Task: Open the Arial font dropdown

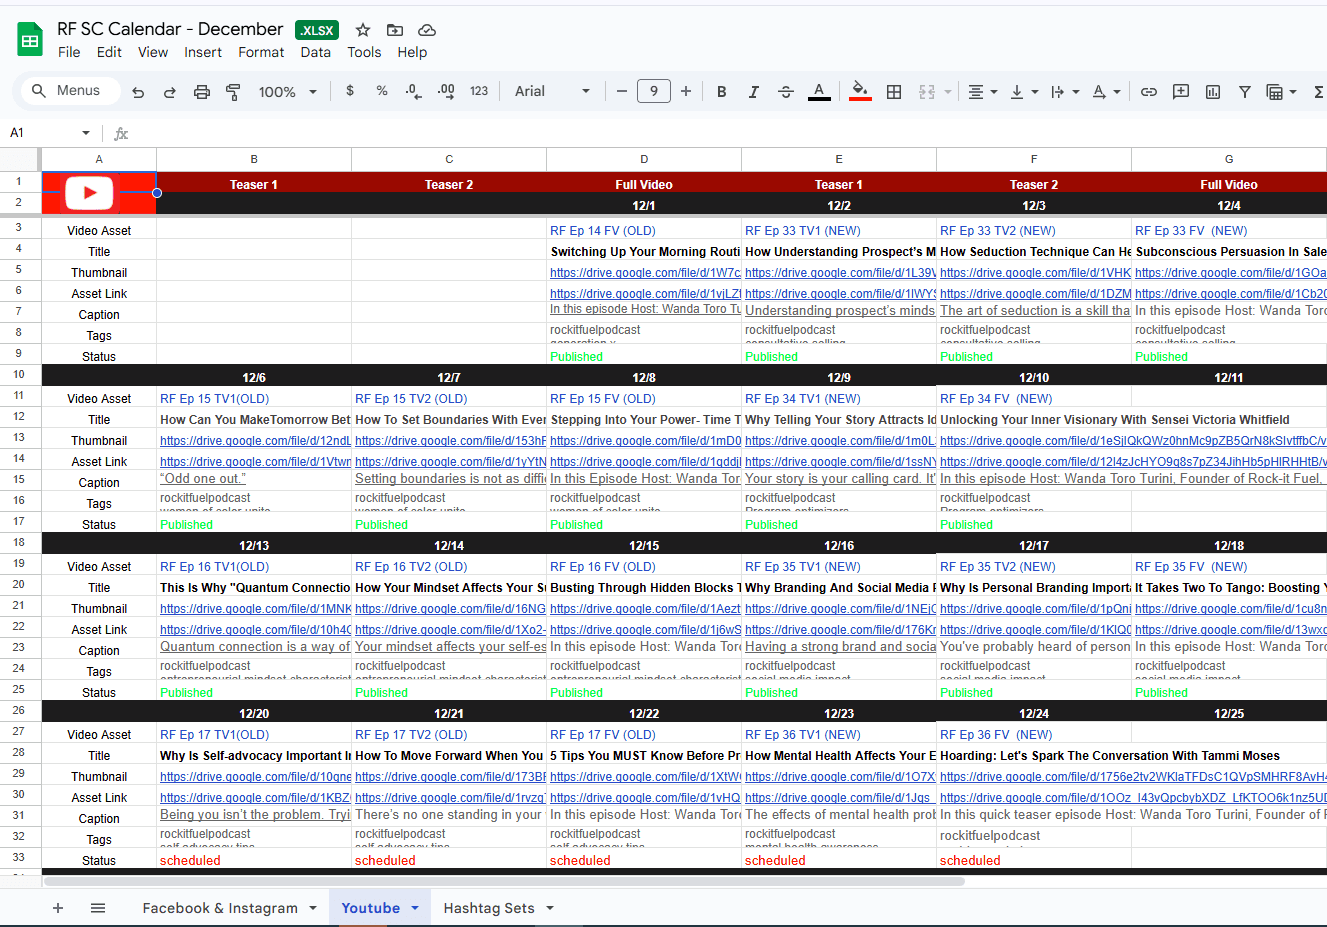Action: 552,91
